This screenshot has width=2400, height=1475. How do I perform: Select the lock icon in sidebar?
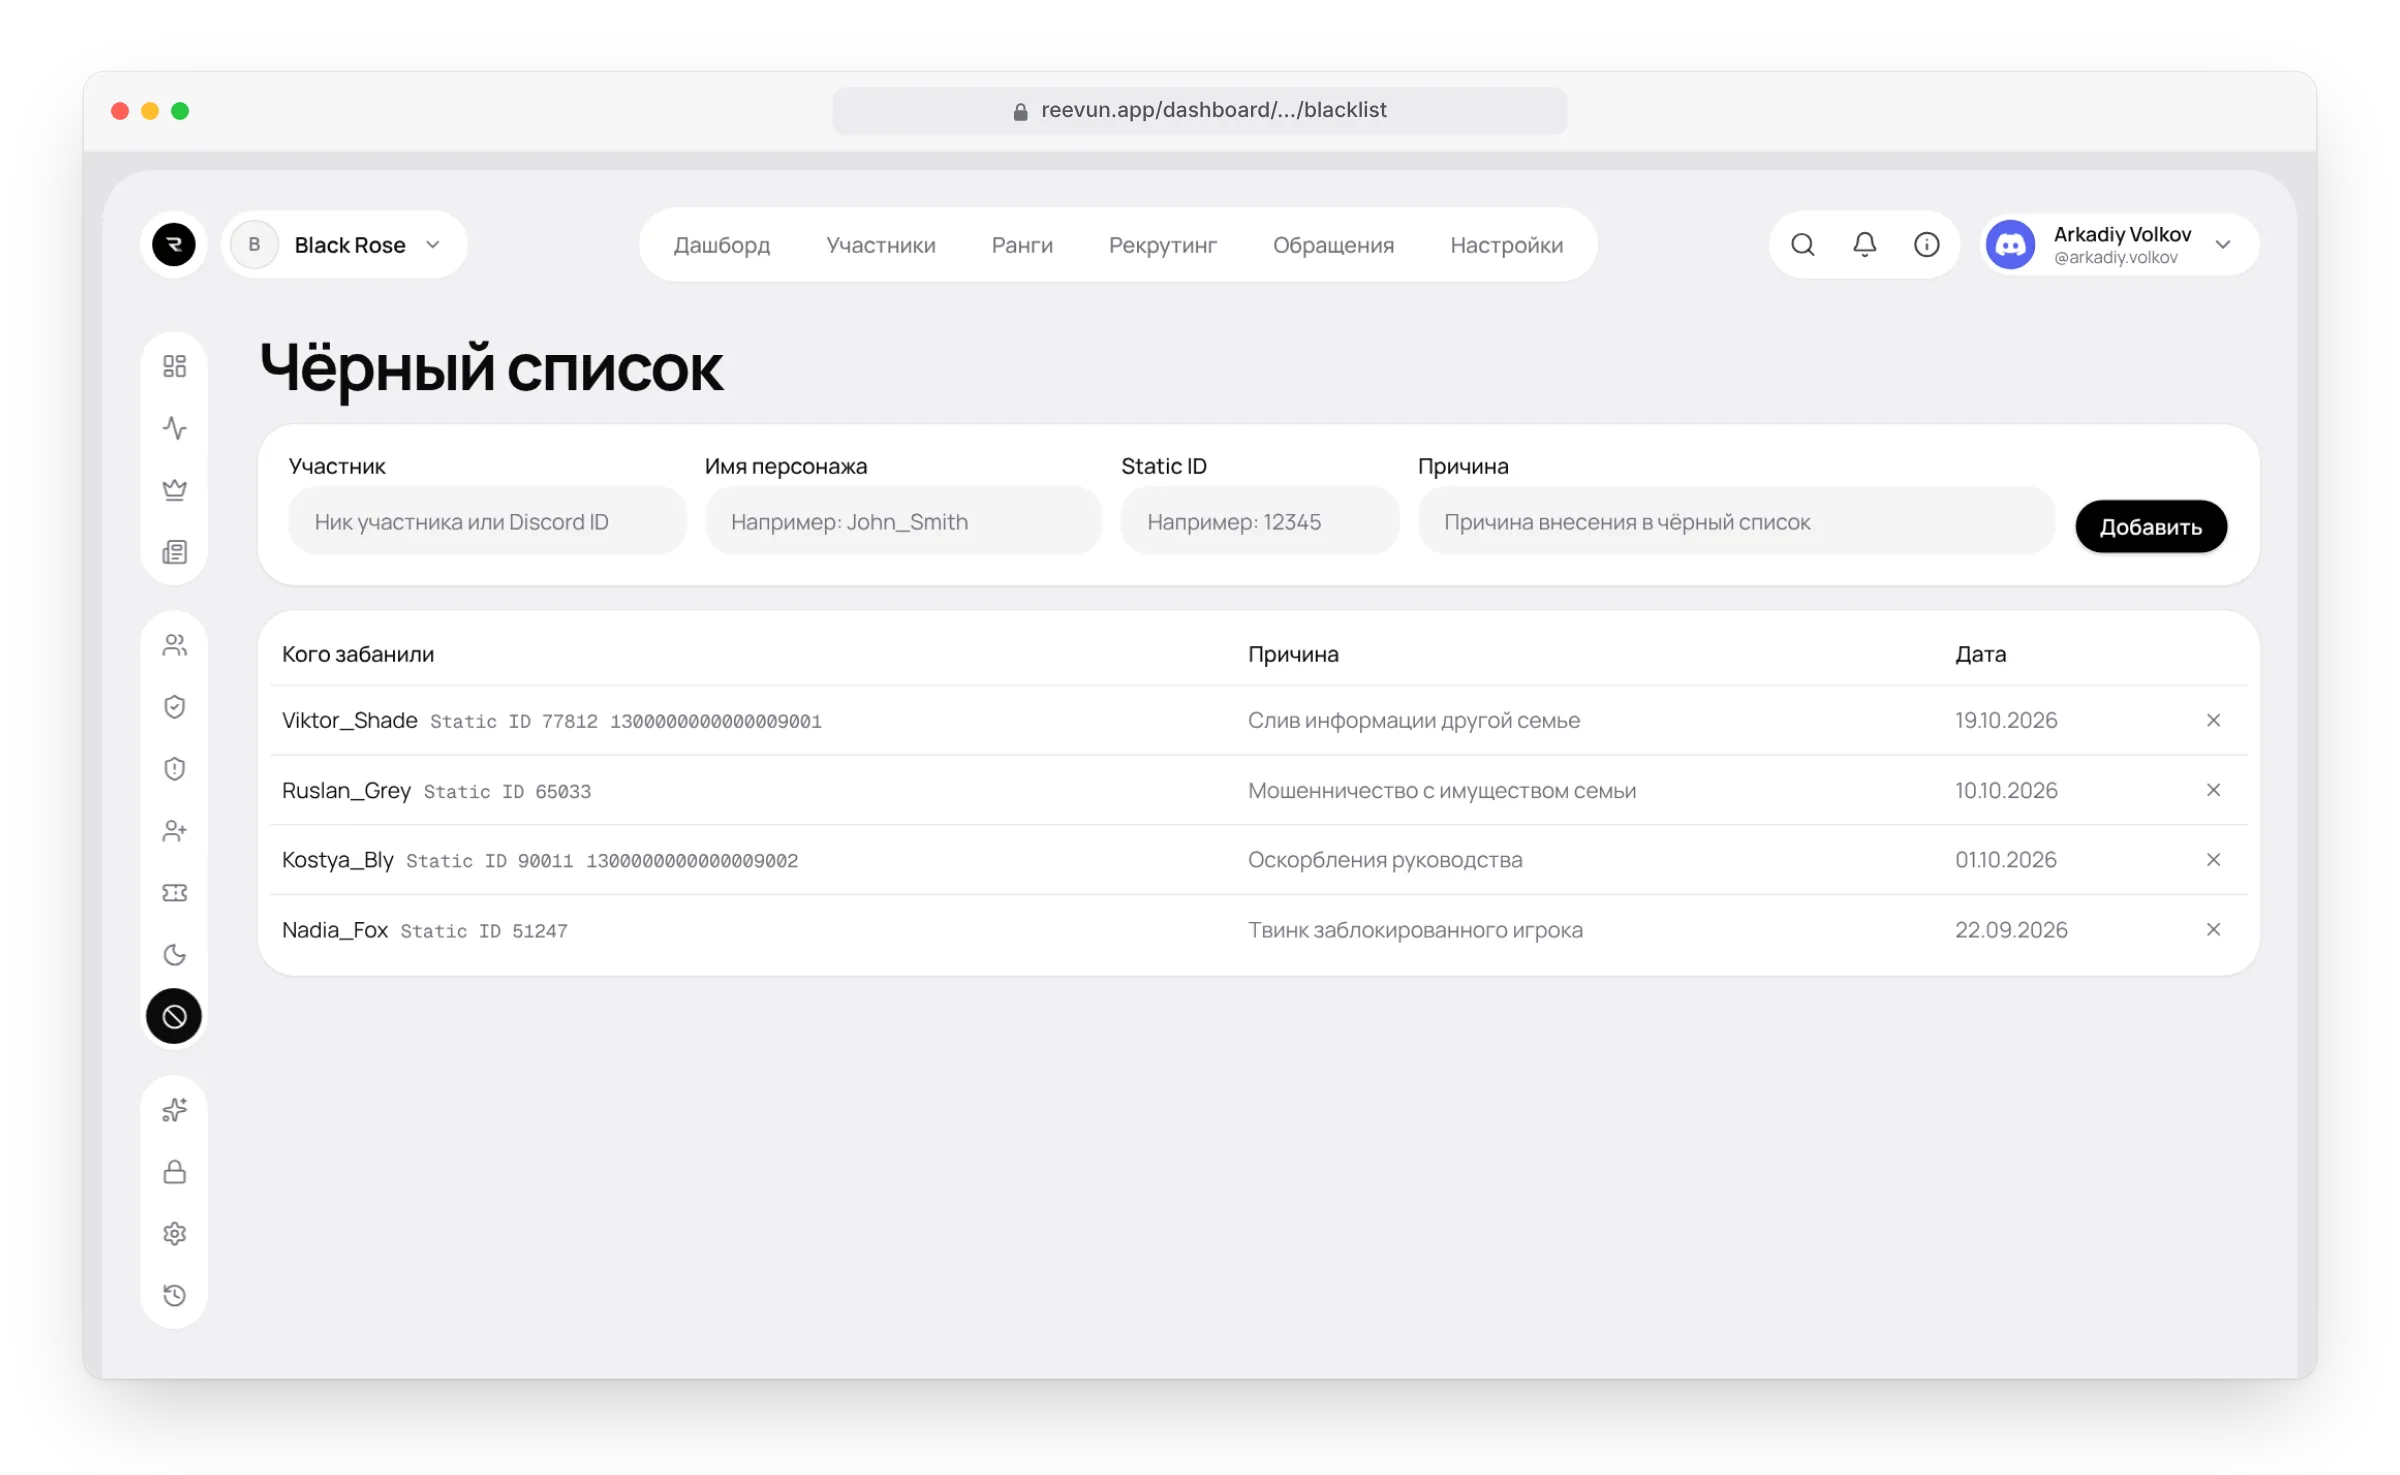tap(174, 1172)
